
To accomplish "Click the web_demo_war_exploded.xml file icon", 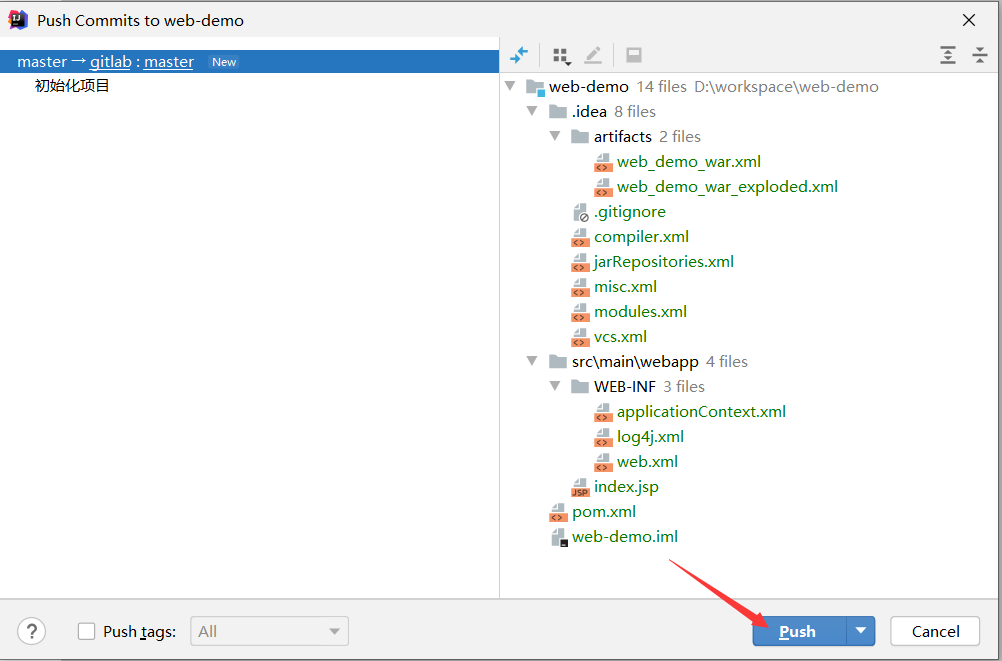I will (603, 187).
